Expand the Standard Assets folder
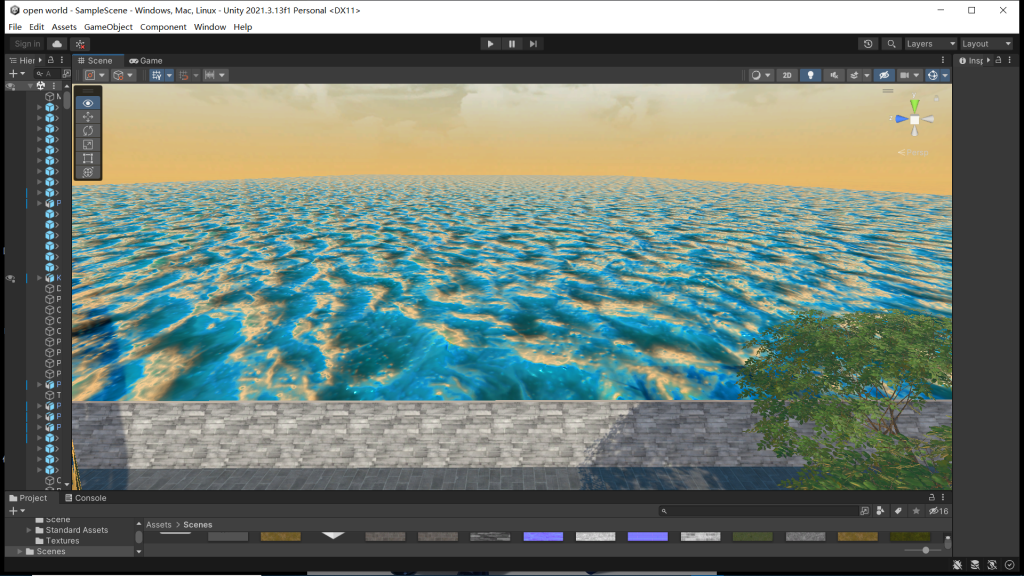 (29, 530)
